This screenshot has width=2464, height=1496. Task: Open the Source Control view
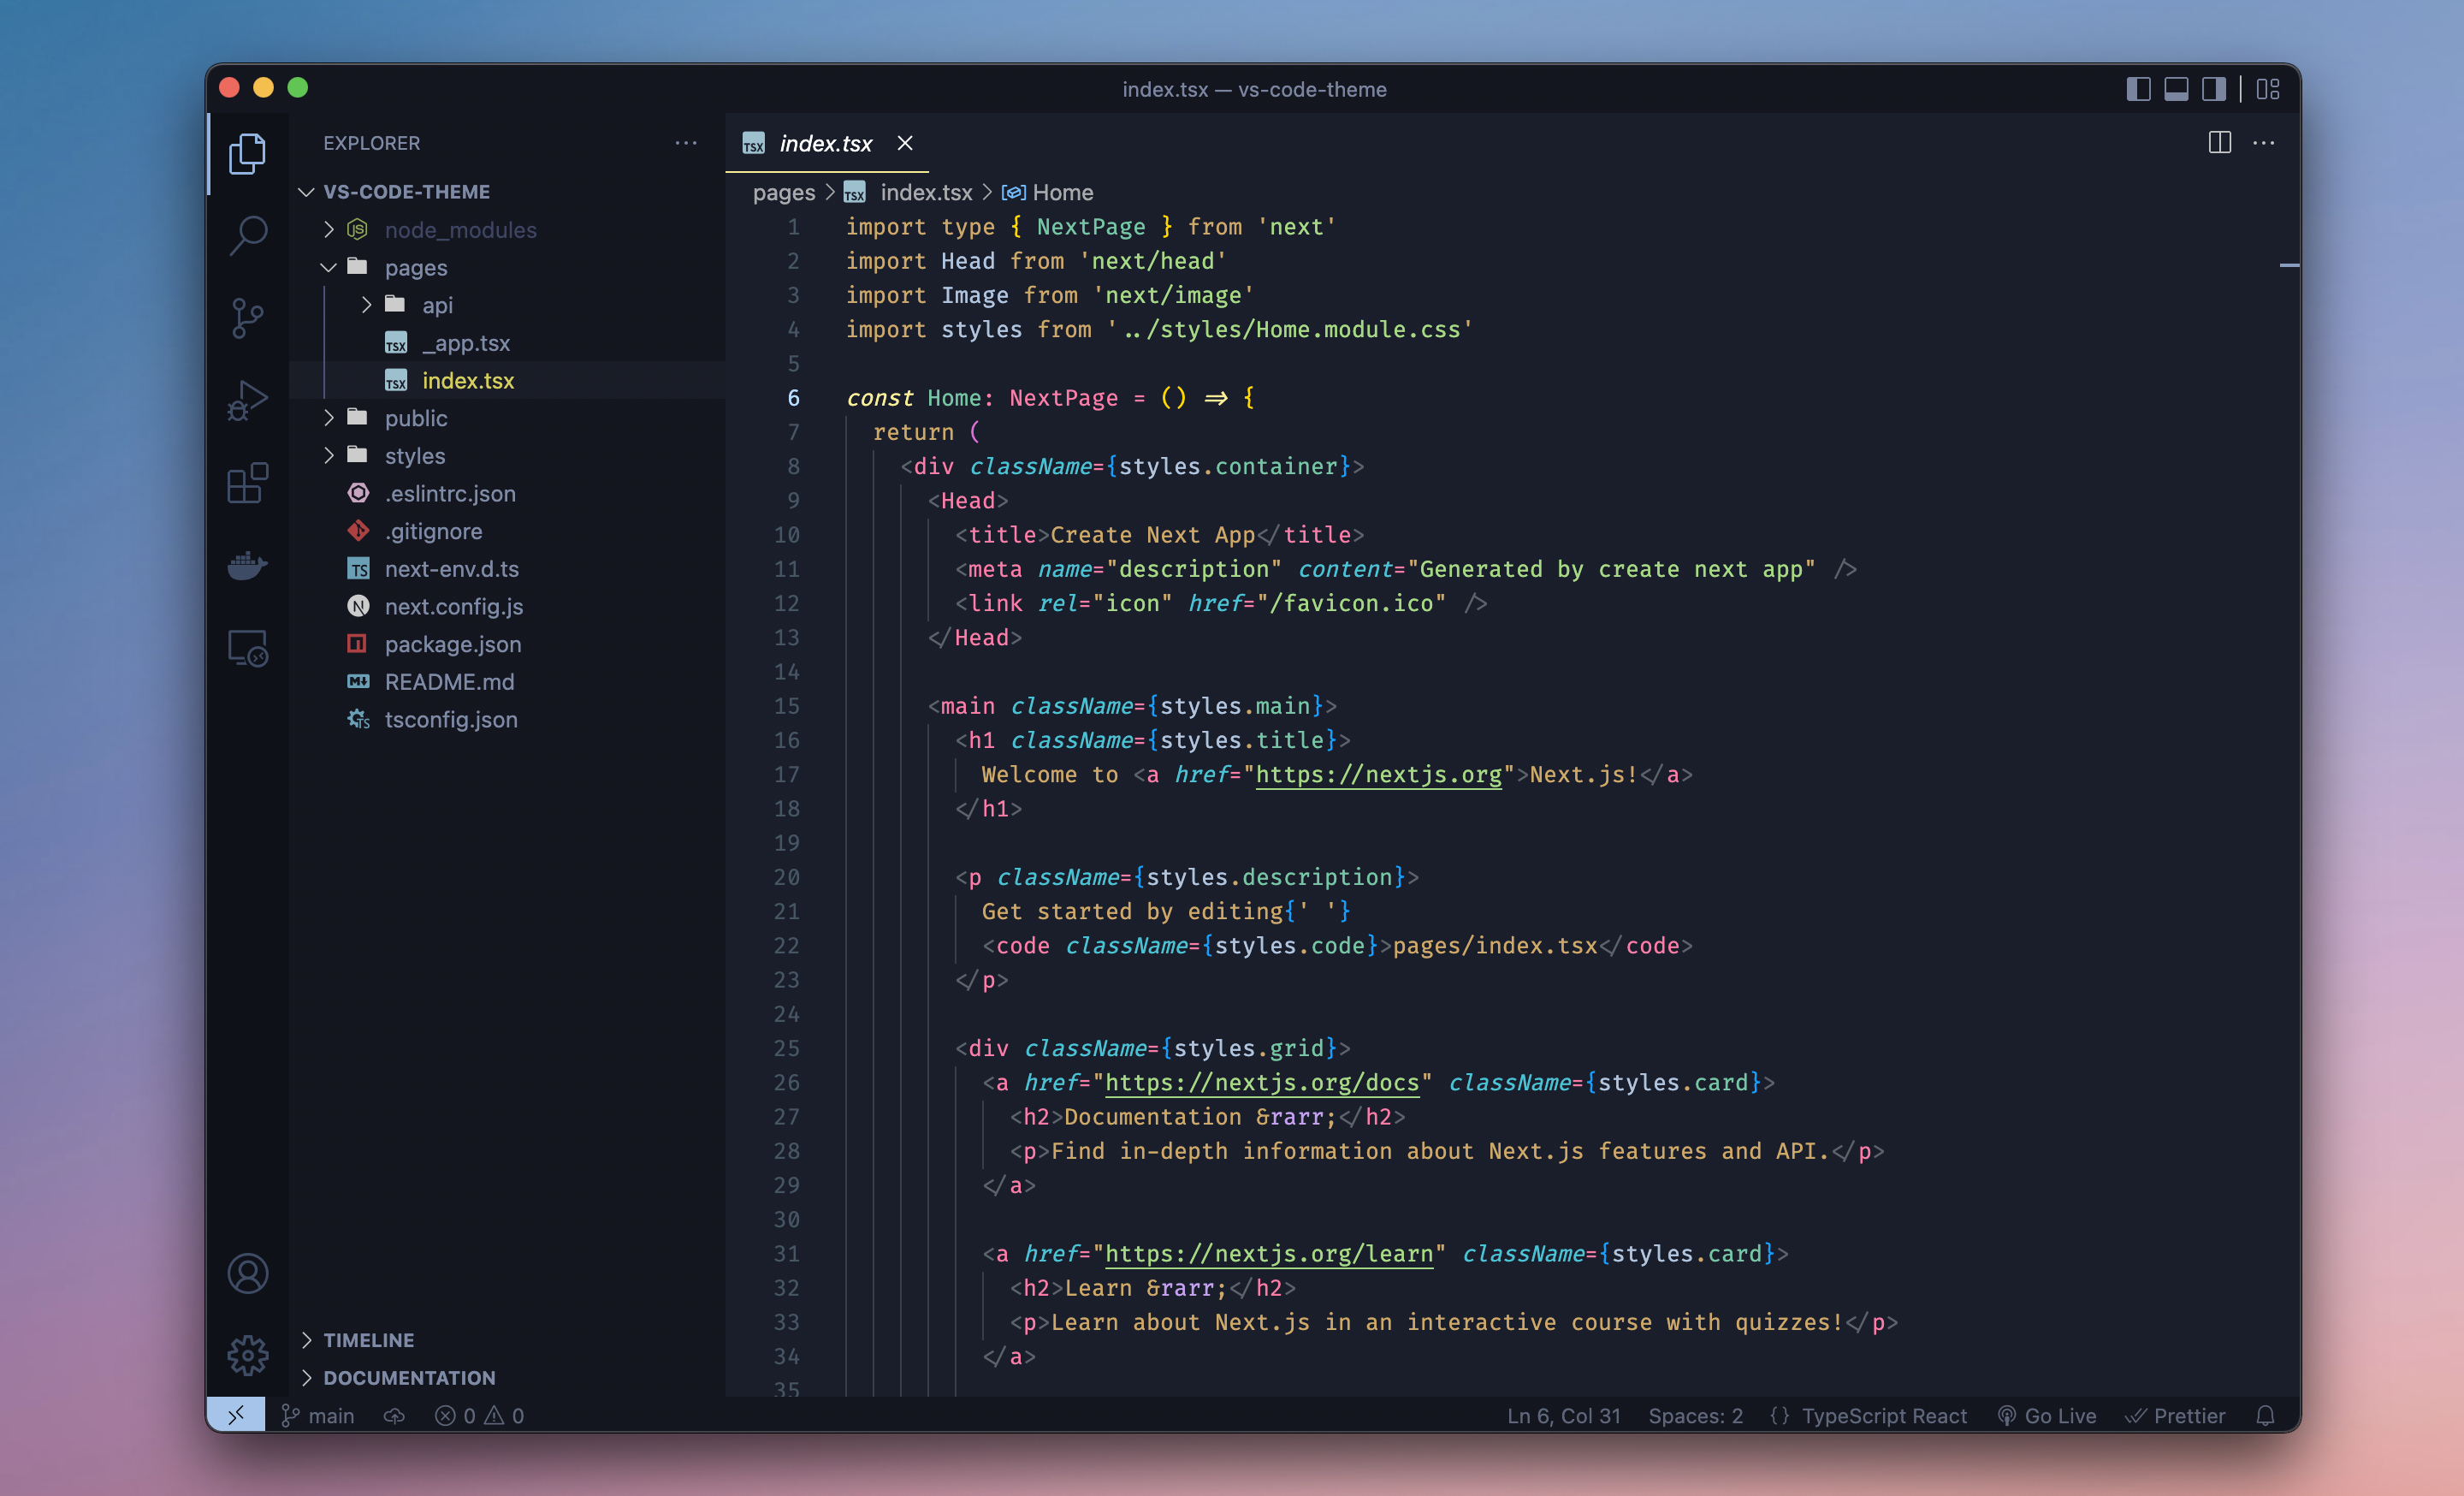[x=247, y=318]
